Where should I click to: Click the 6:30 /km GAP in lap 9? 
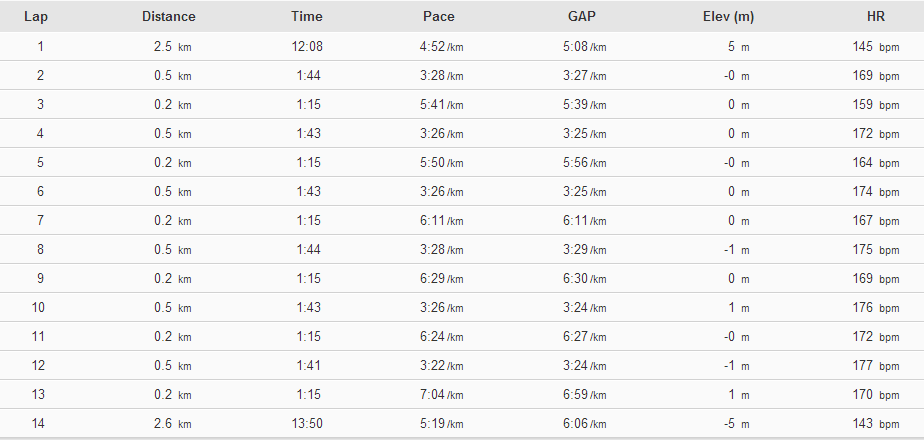585,279
